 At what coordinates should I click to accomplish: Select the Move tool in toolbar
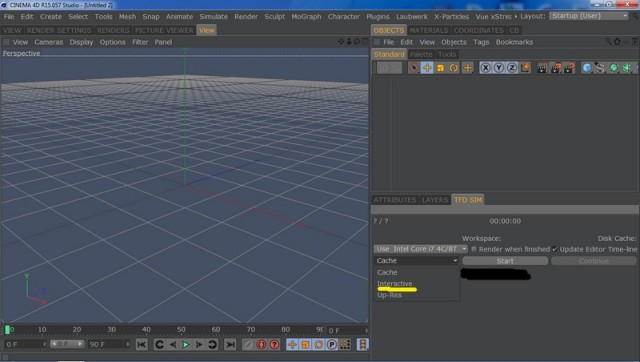click(x=427, y=68)
